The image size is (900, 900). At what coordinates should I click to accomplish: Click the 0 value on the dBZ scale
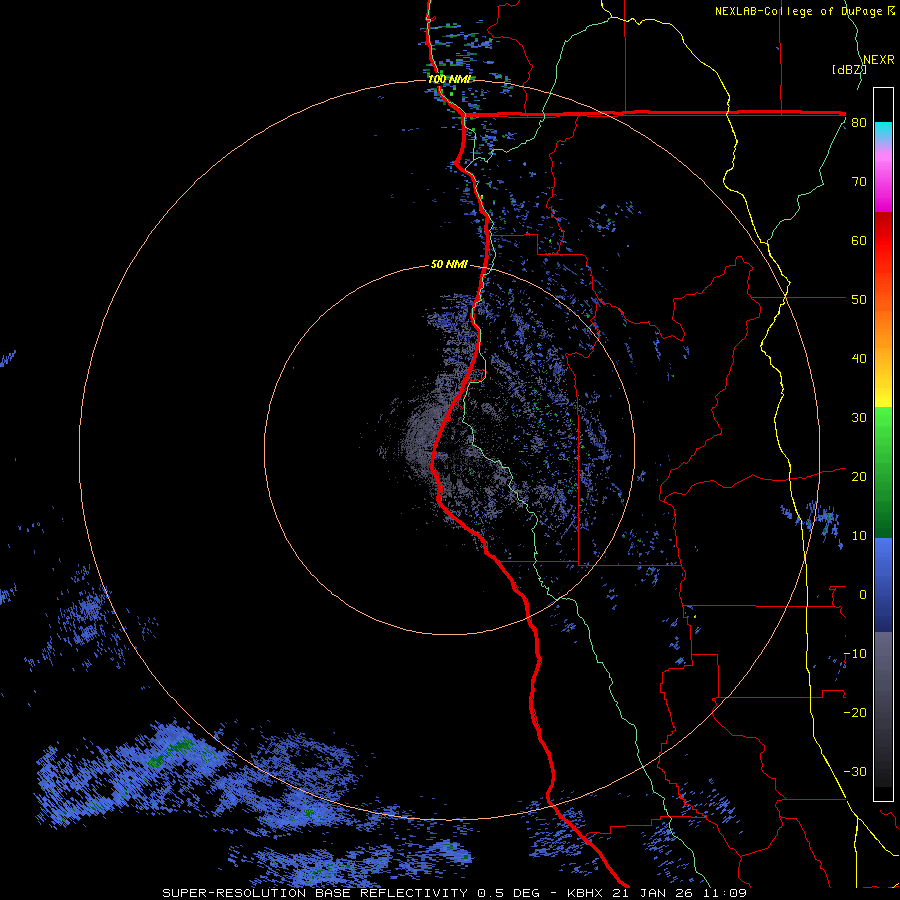tap(863, 595)
